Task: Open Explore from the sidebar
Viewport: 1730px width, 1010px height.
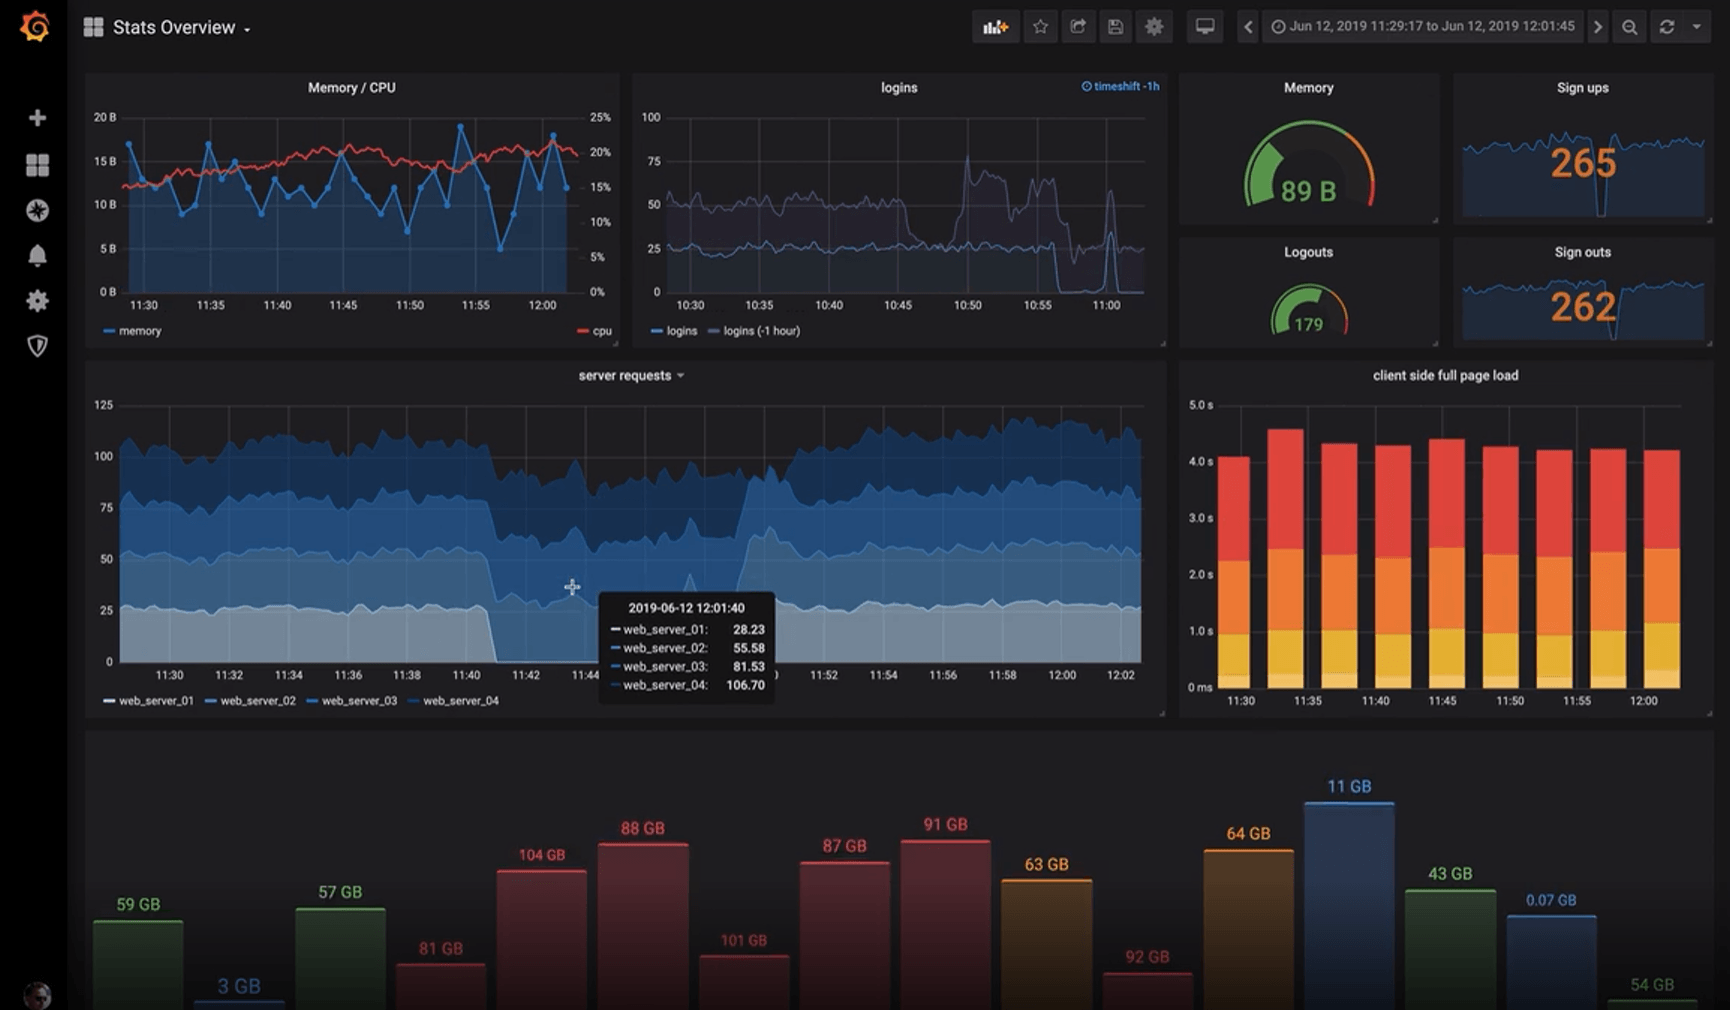Action: tap(37, 210)
